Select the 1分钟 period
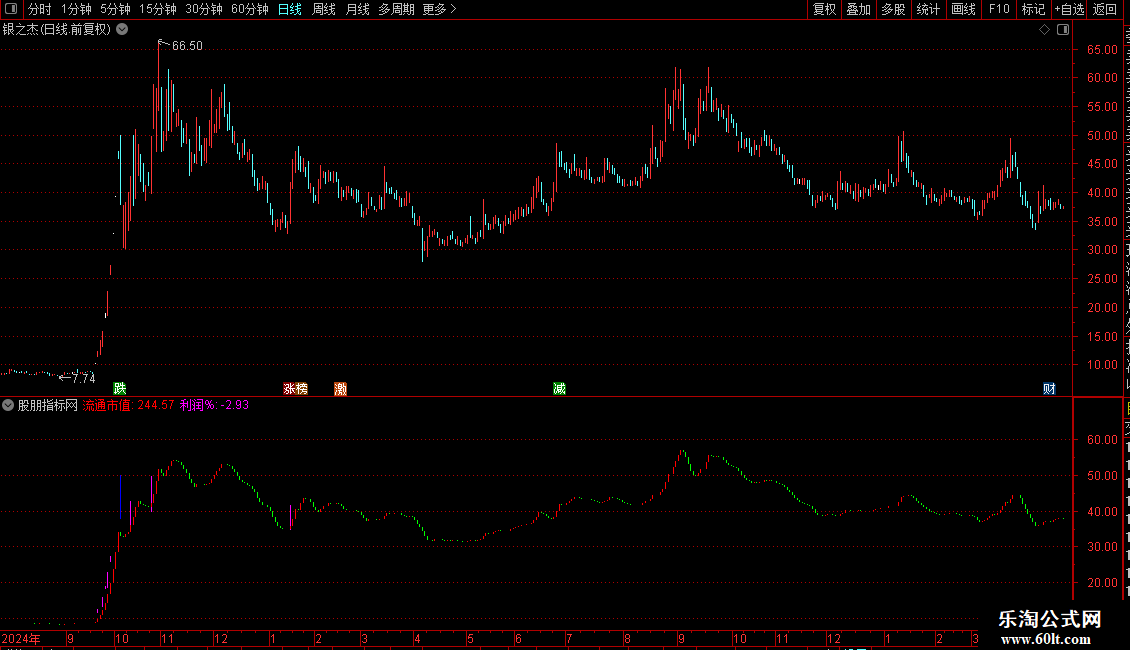 pos(76,9)
